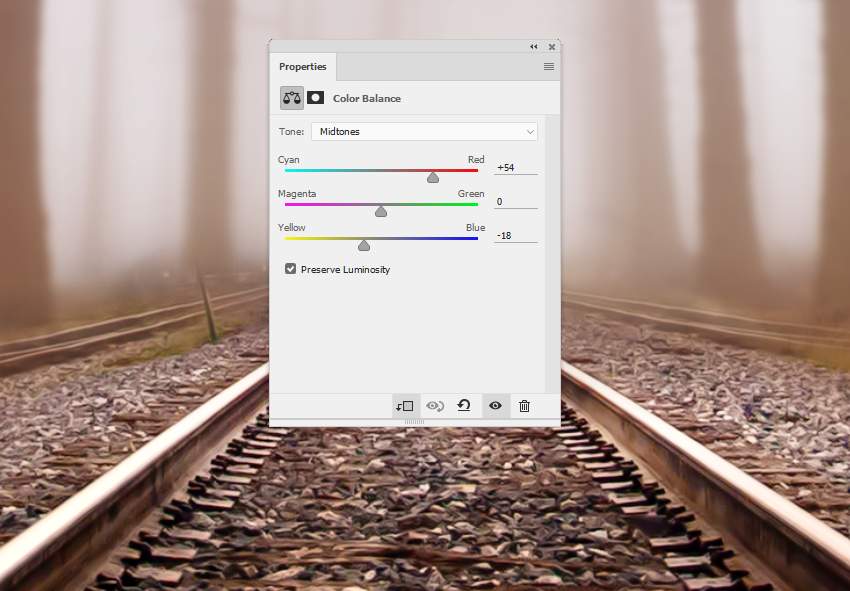The height and width of the screenshot is (591, 850).
Task: Switch to the Properties tab
Action: [x=303, y=67]
